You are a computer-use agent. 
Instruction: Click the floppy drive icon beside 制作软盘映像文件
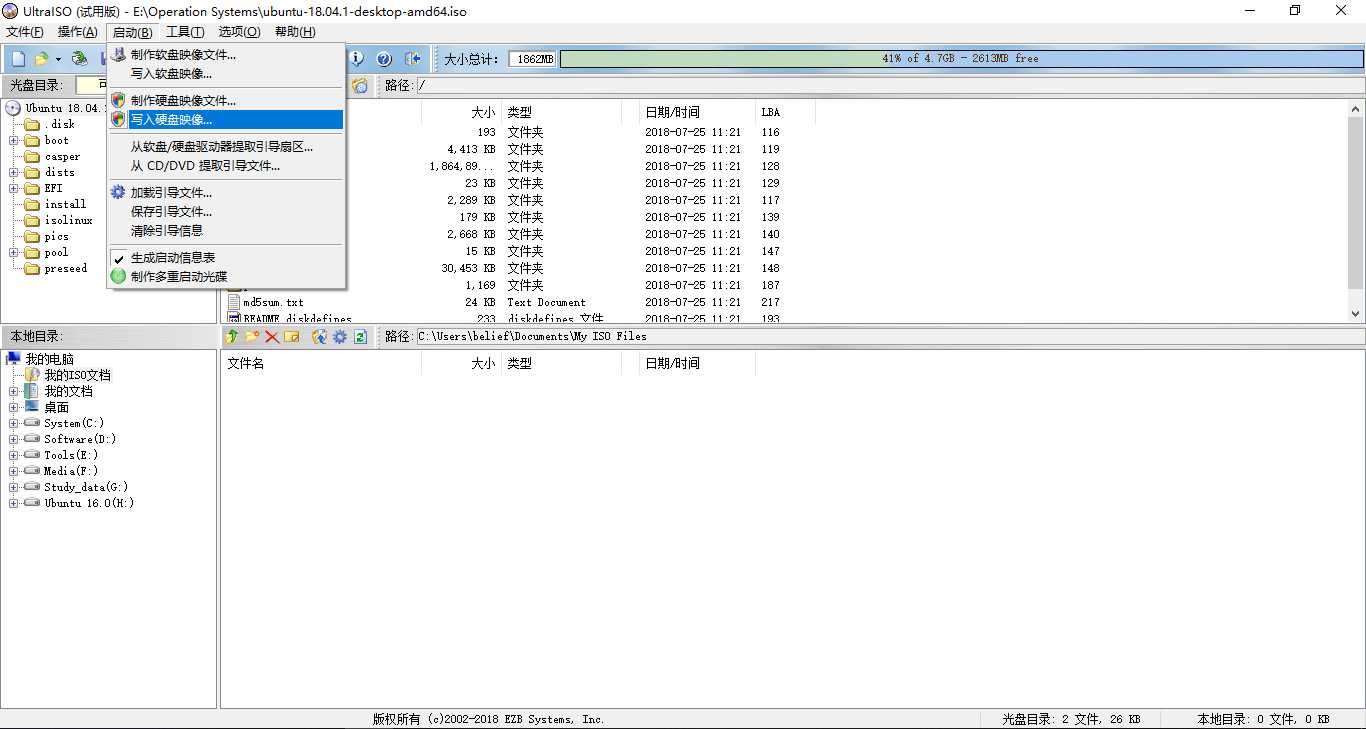(x=118, y=54)
